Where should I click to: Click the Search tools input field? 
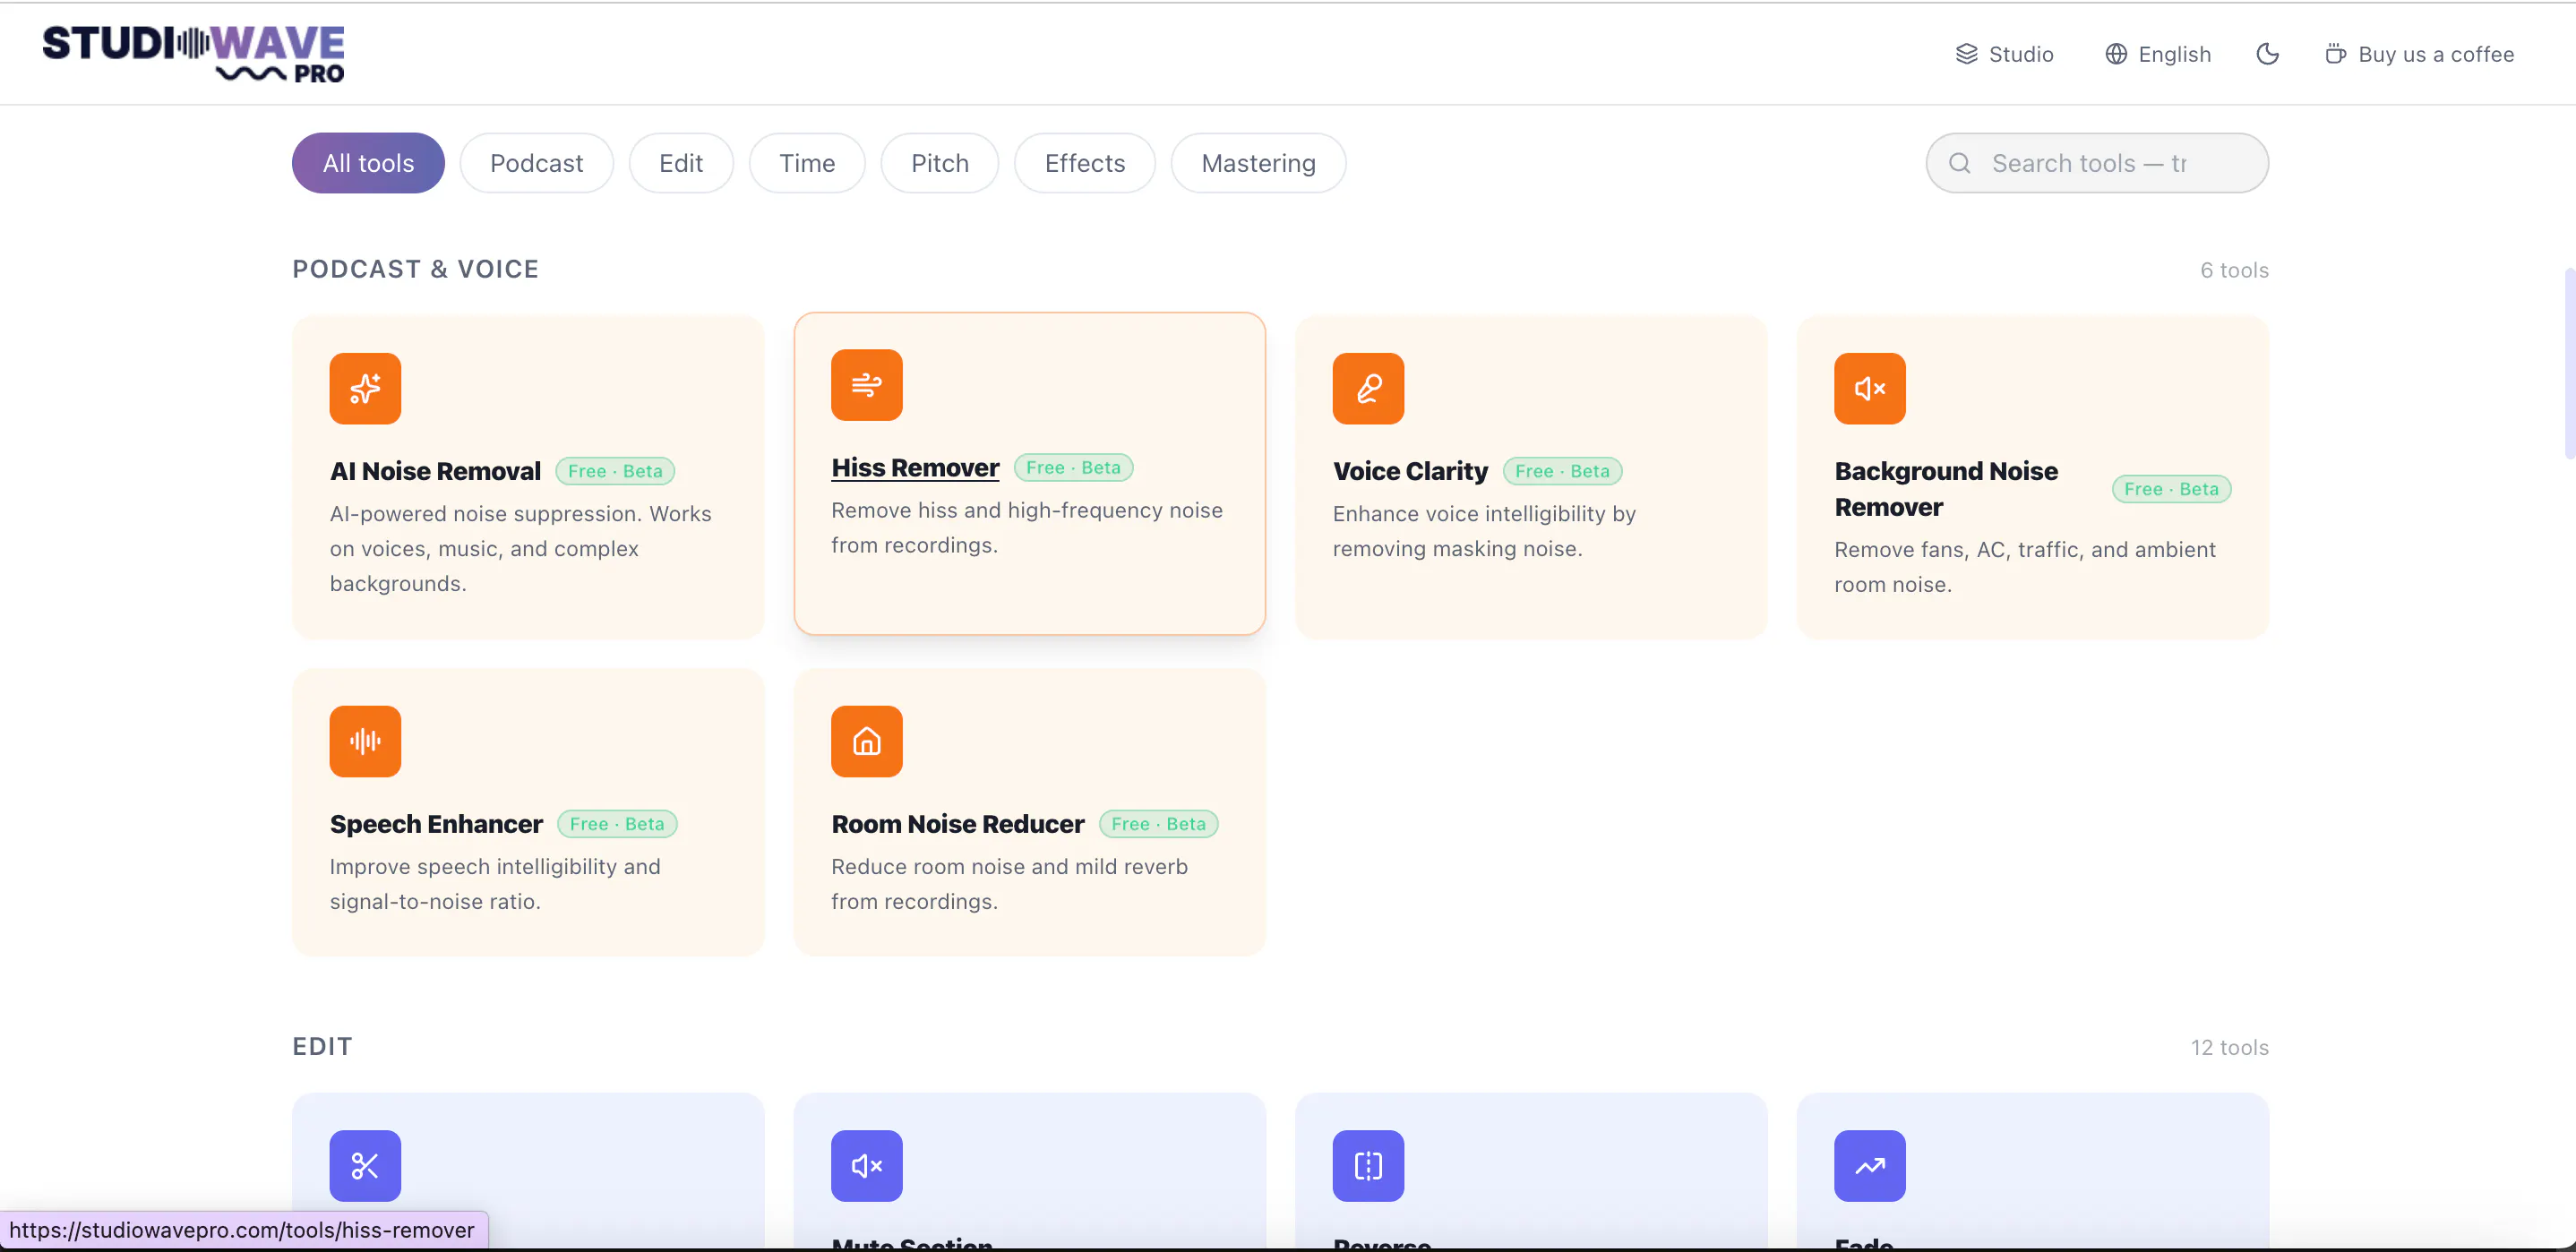(2097, 163)
